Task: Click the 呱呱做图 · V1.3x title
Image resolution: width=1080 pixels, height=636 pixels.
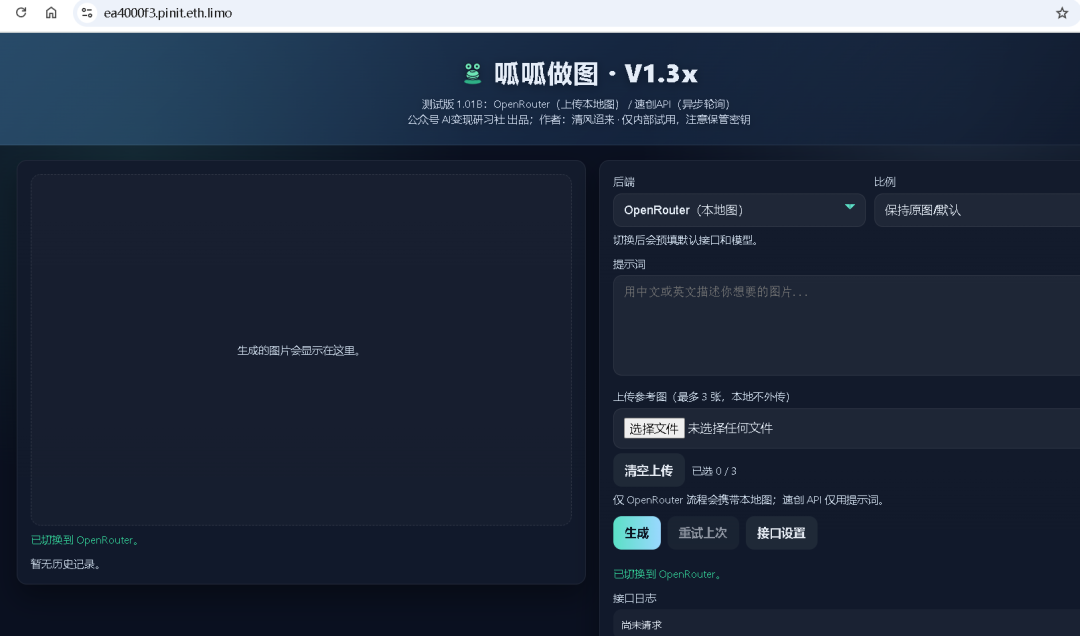Action: click(595, 74)
